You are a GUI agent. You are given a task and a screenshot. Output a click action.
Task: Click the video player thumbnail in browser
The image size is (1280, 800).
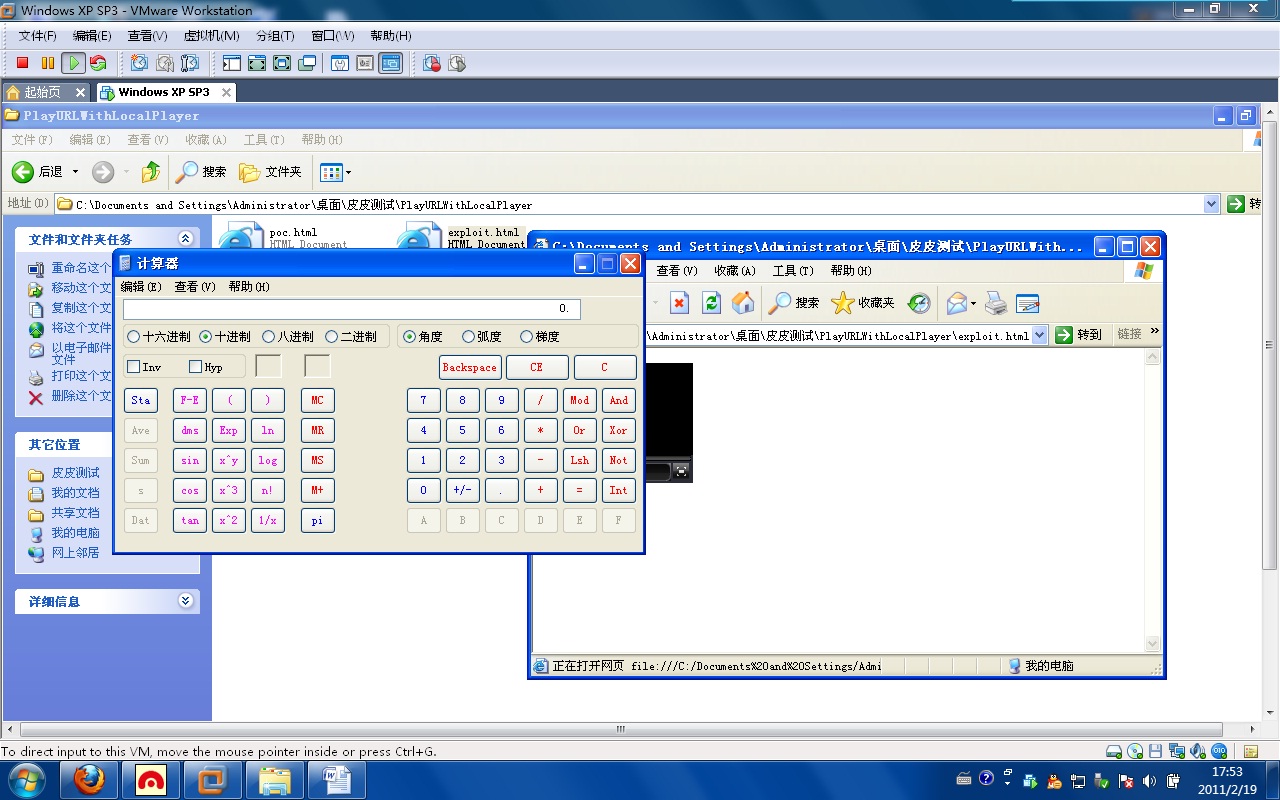(x=670, y=422)
